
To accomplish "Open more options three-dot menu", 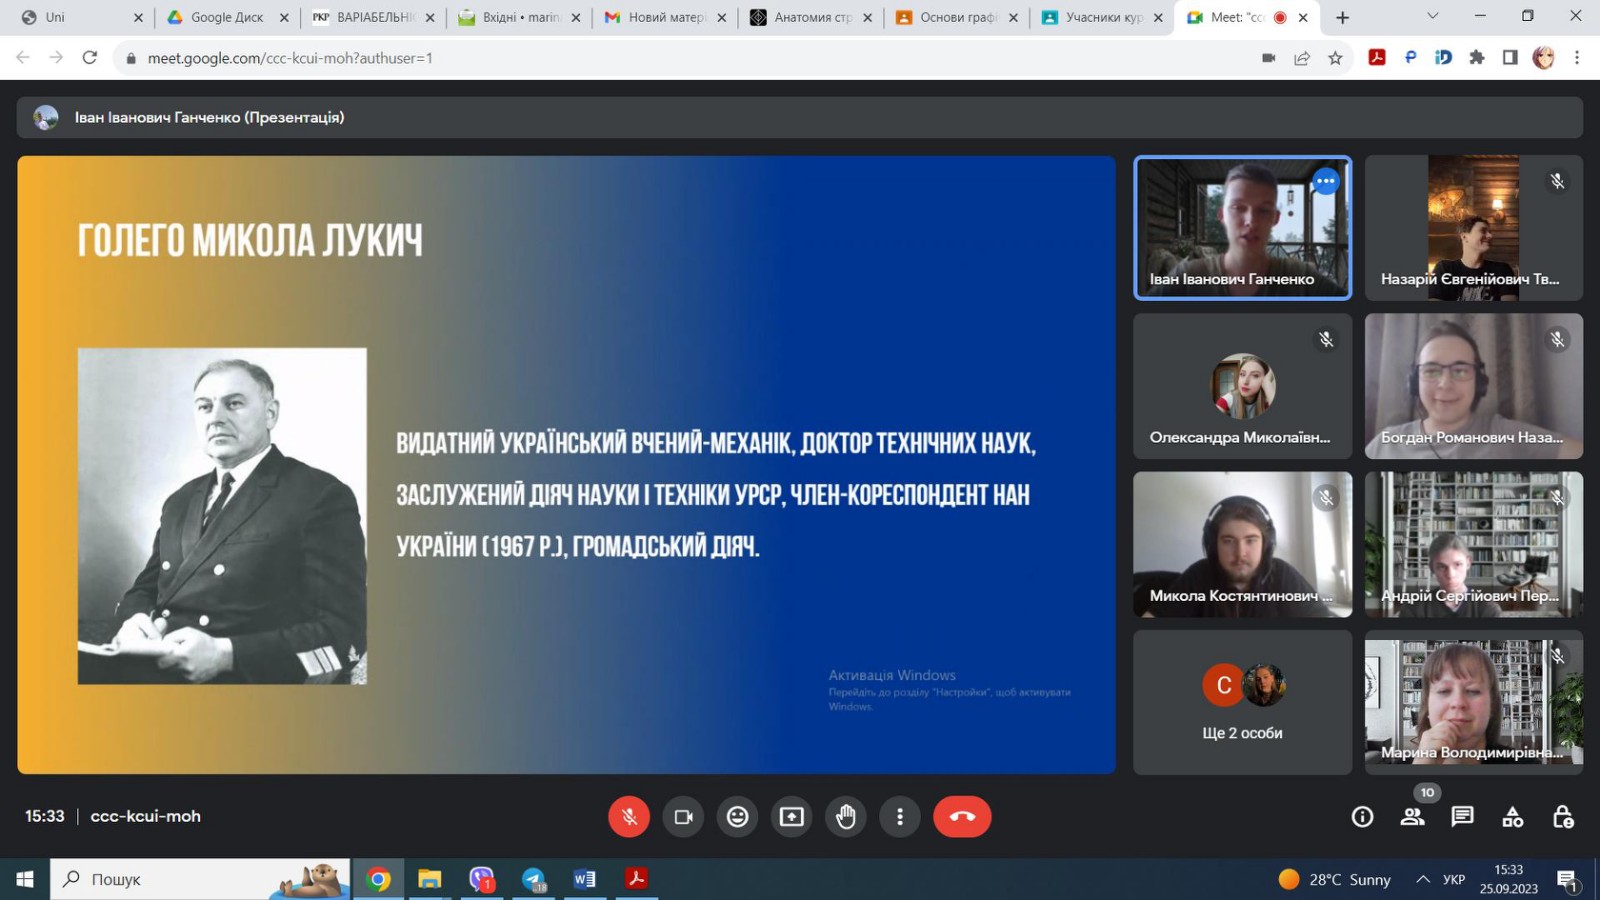I will click(x=900, y=817).
